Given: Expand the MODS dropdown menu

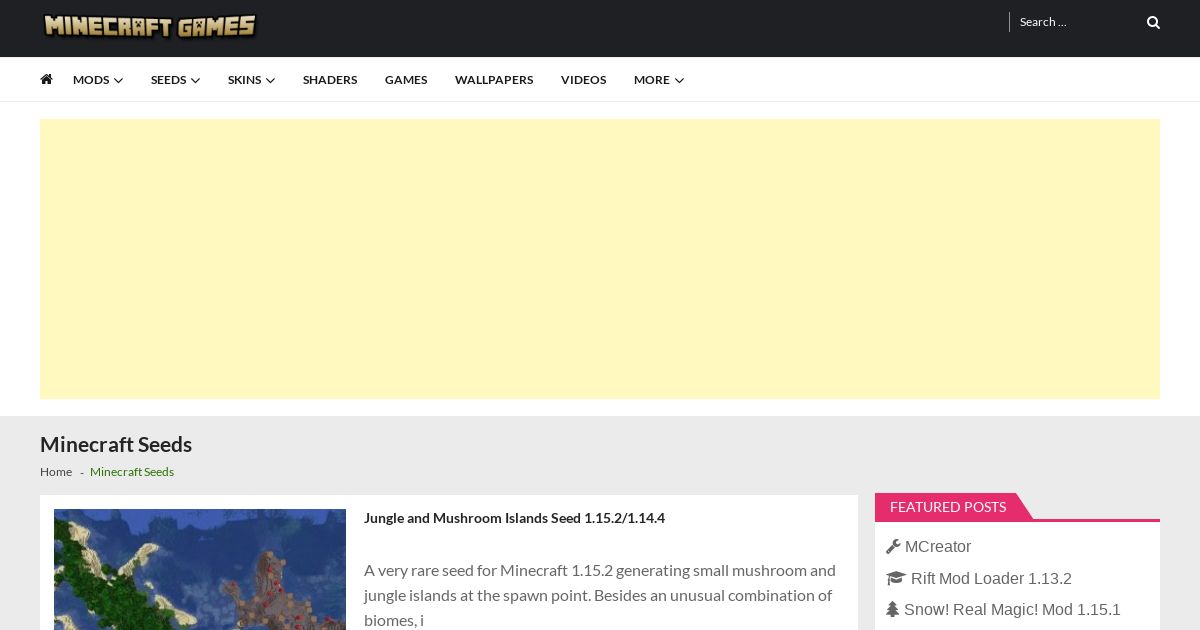Looking at the screenshot, I should tap(98, 80).
